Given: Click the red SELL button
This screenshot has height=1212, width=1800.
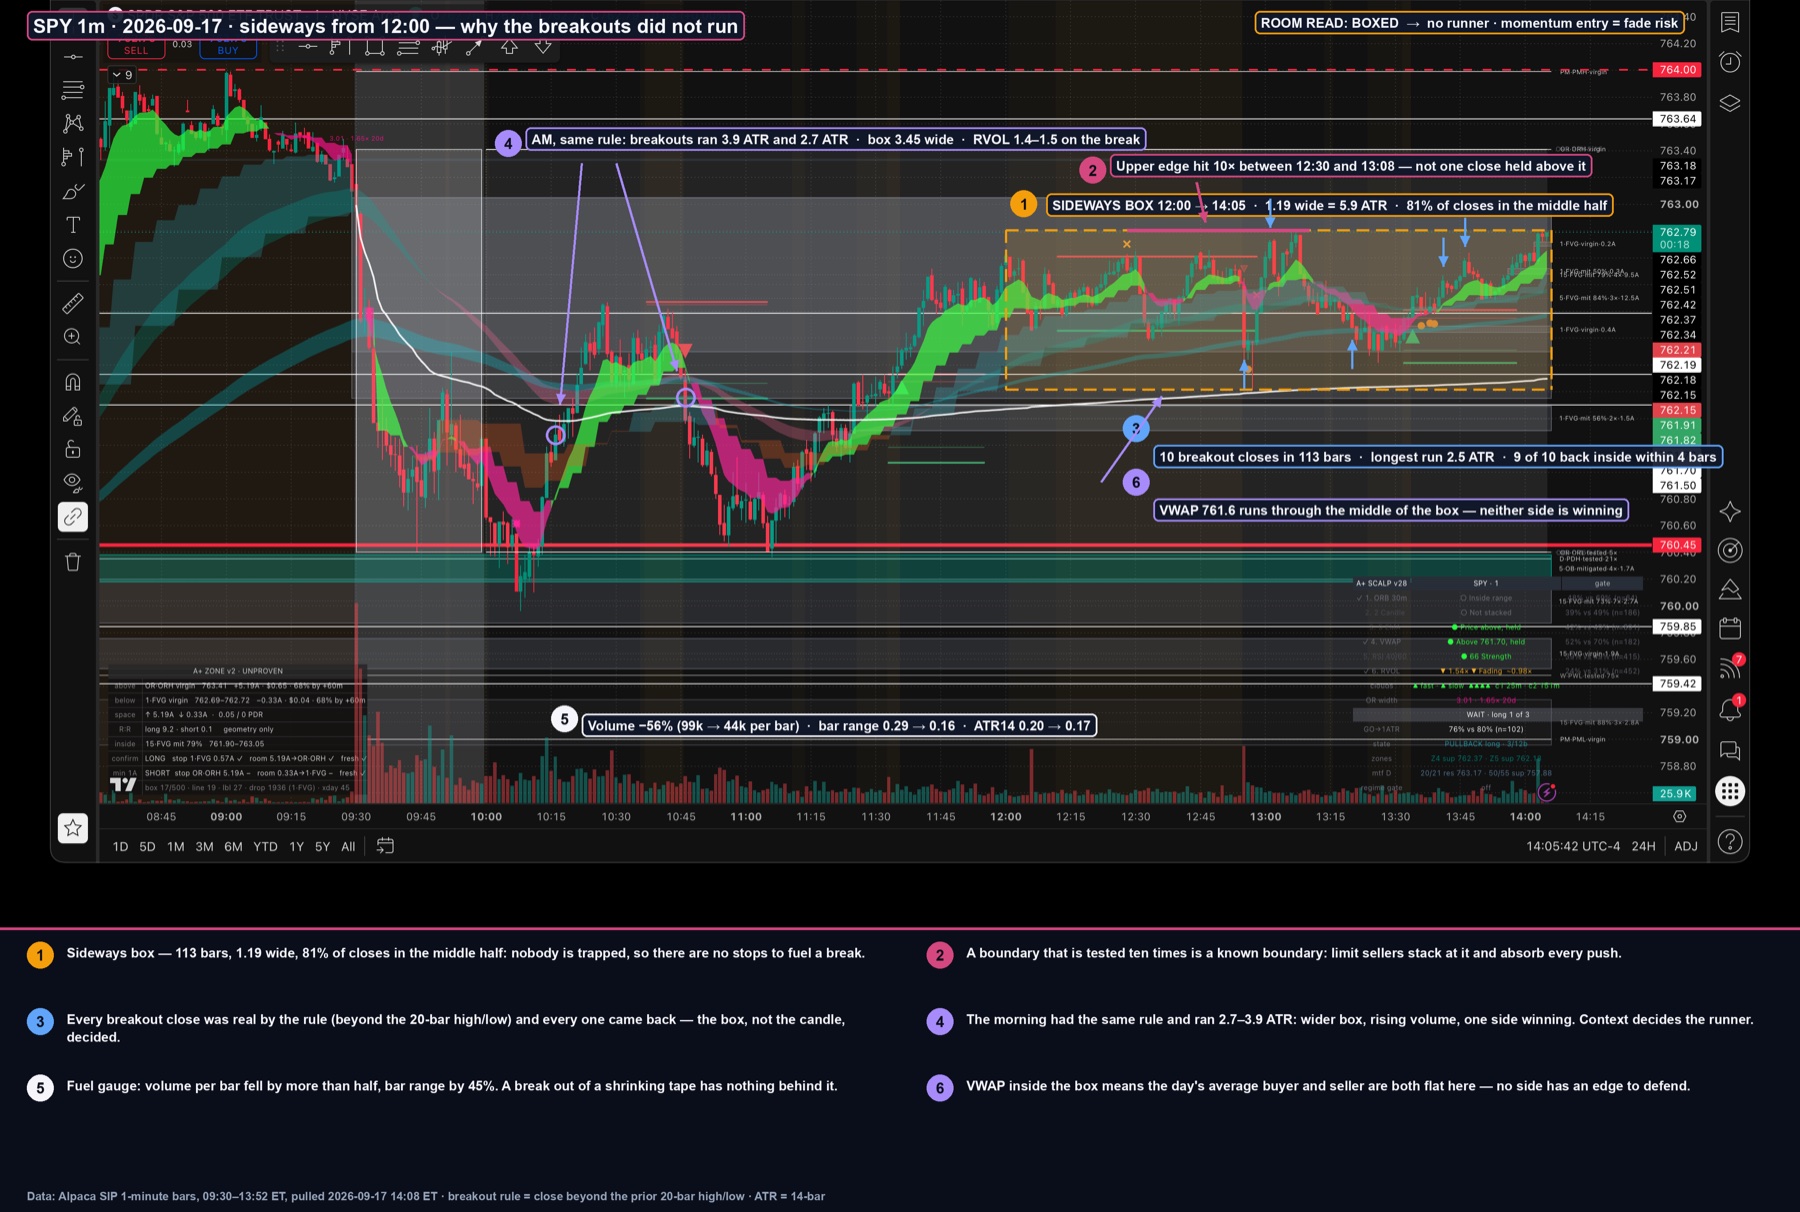Looking at the screenshot, I should [136, 50].
